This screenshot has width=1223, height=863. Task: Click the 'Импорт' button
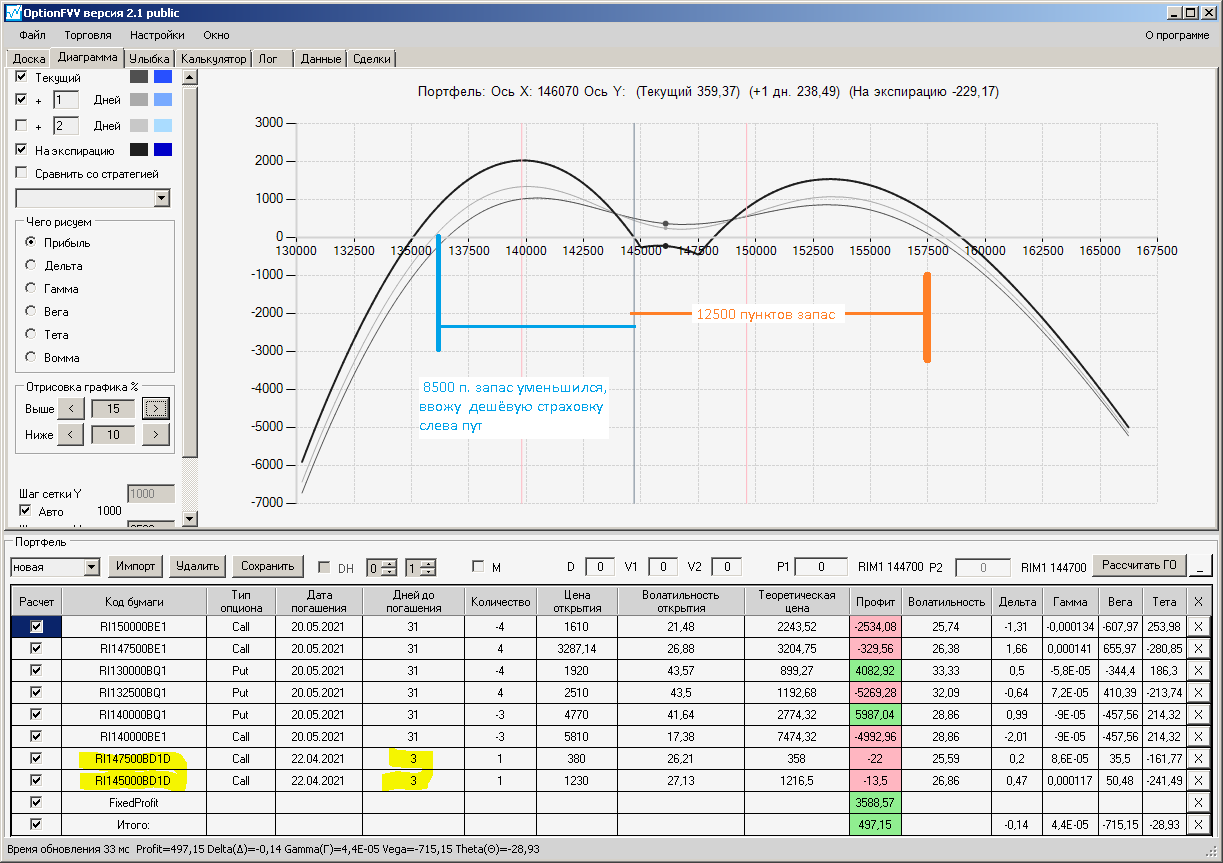point(135,566)
